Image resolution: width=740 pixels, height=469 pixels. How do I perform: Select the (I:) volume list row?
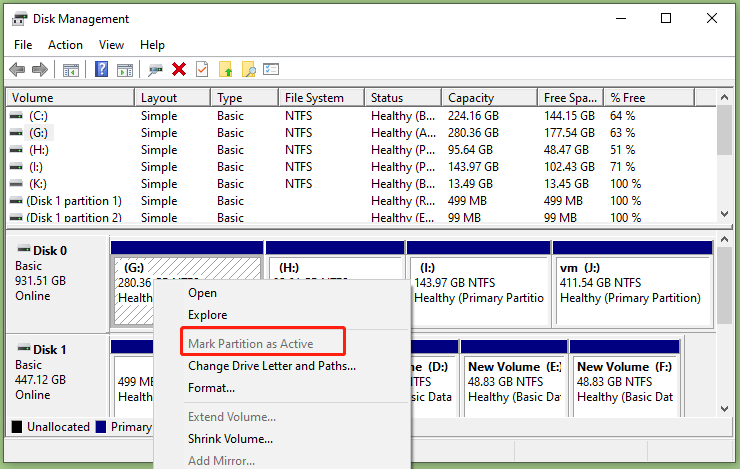pos(362,167)
